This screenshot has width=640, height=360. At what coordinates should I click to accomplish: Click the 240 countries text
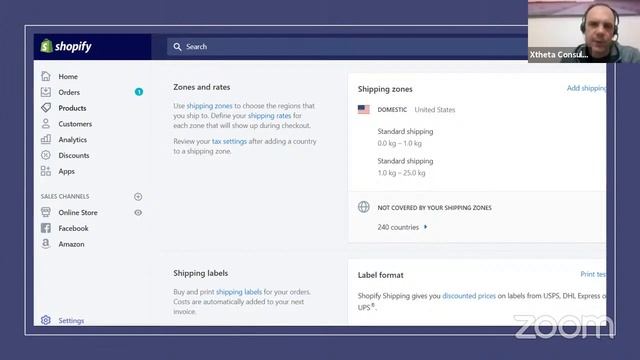(x=398, y=227)
